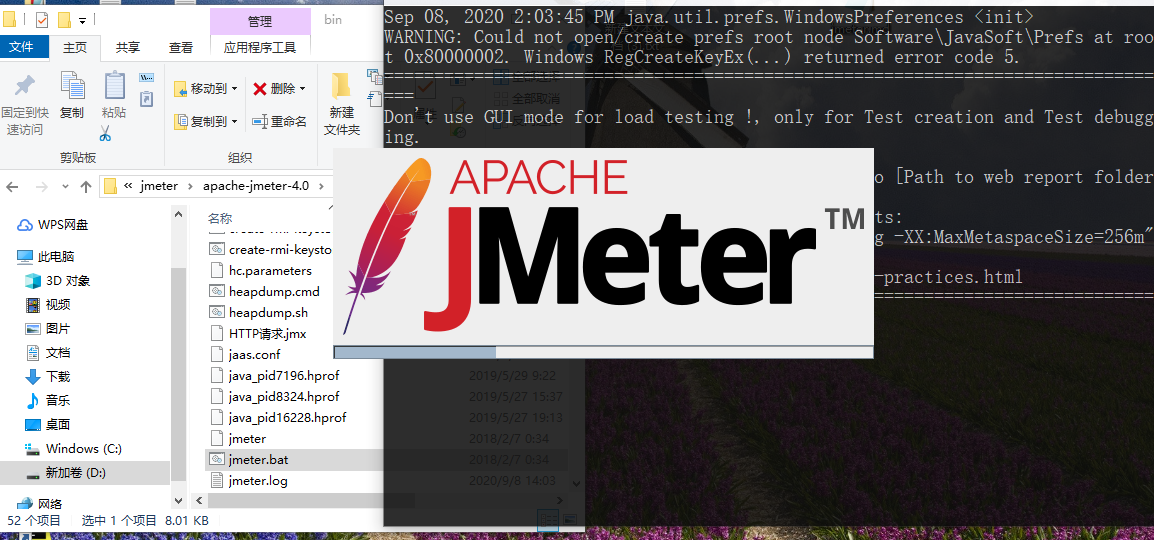
Task: Click the New folder icon in quick access toolbar
Action: click(64, 20)
